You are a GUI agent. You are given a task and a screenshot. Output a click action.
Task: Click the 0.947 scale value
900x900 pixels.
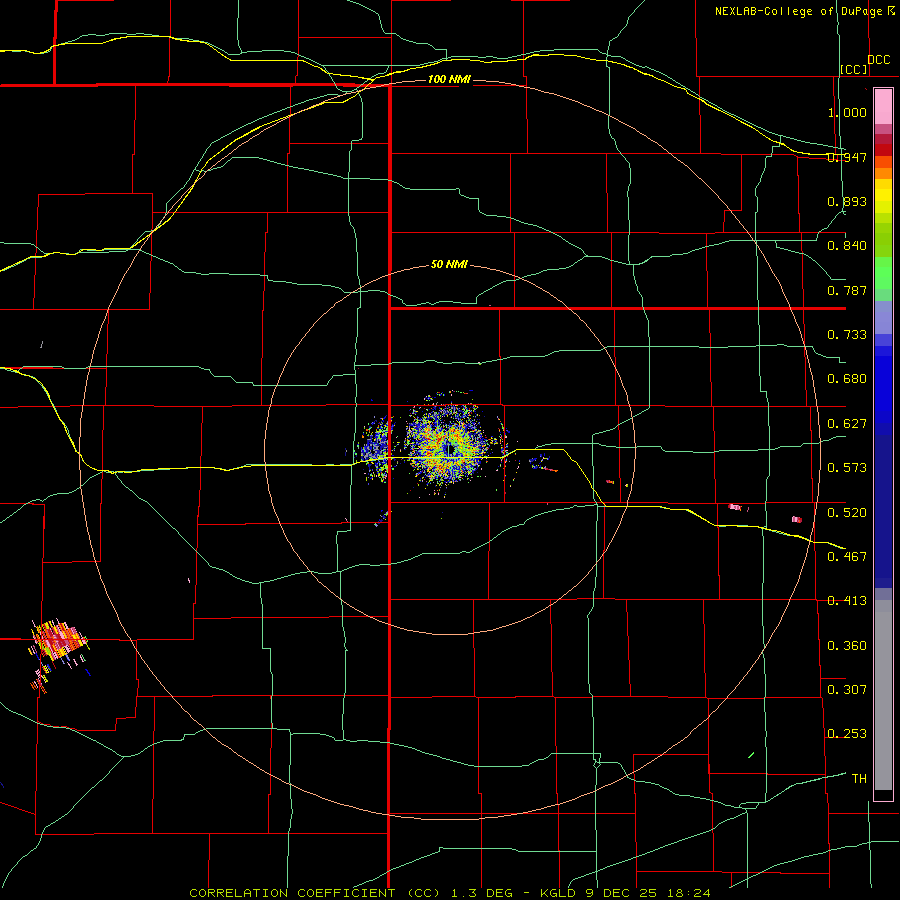[x=847, y=157]
